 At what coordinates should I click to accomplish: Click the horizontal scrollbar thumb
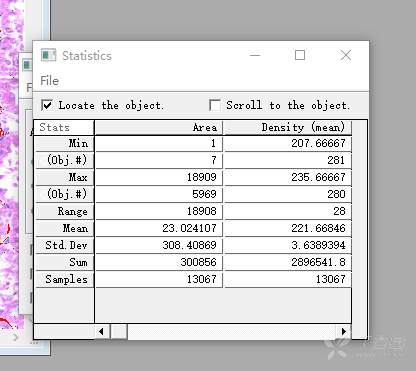pyautogui.click(x=119, y=331)
